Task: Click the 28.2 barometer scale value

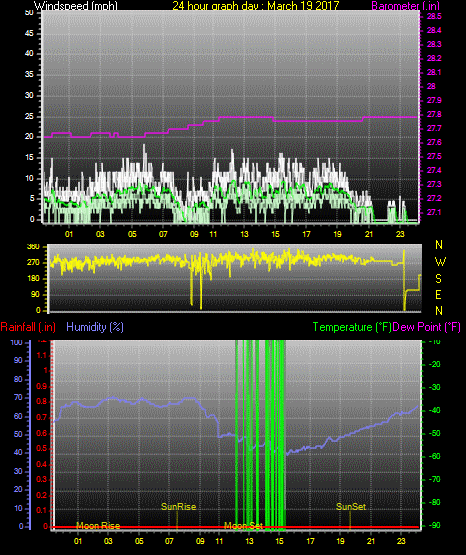Action: pos(434,58)
